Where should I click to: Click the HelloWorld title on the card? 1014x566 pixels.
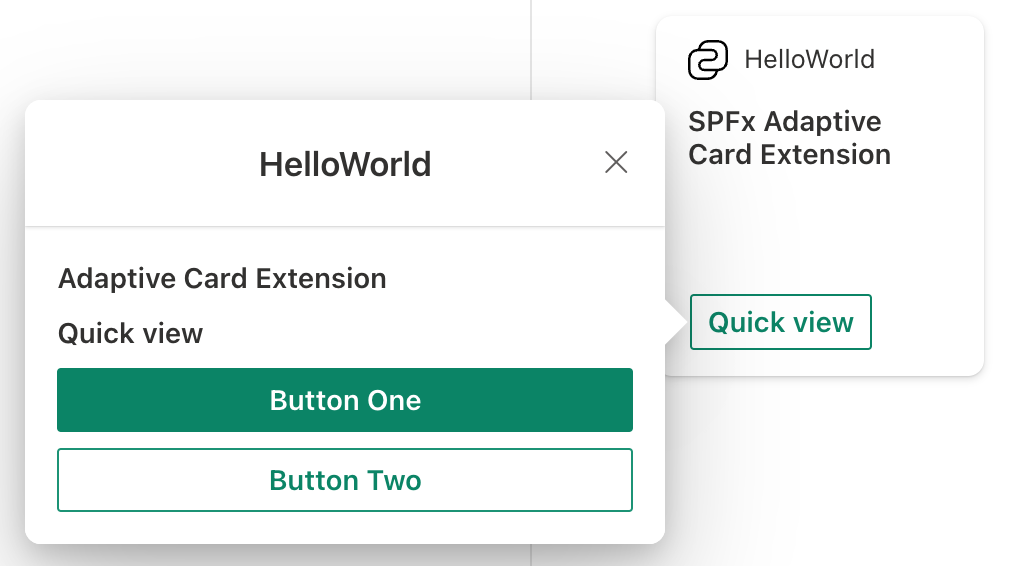(809, 60)
